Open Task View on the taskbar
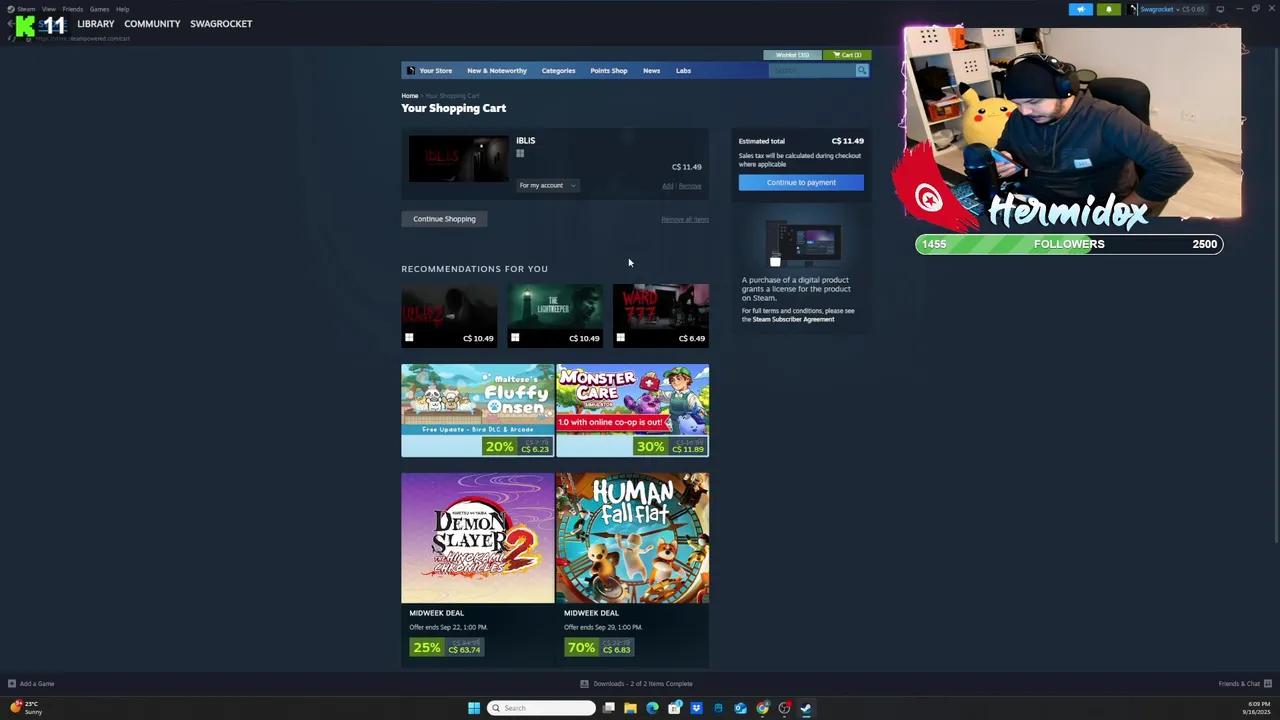 (x=608, y=708)
